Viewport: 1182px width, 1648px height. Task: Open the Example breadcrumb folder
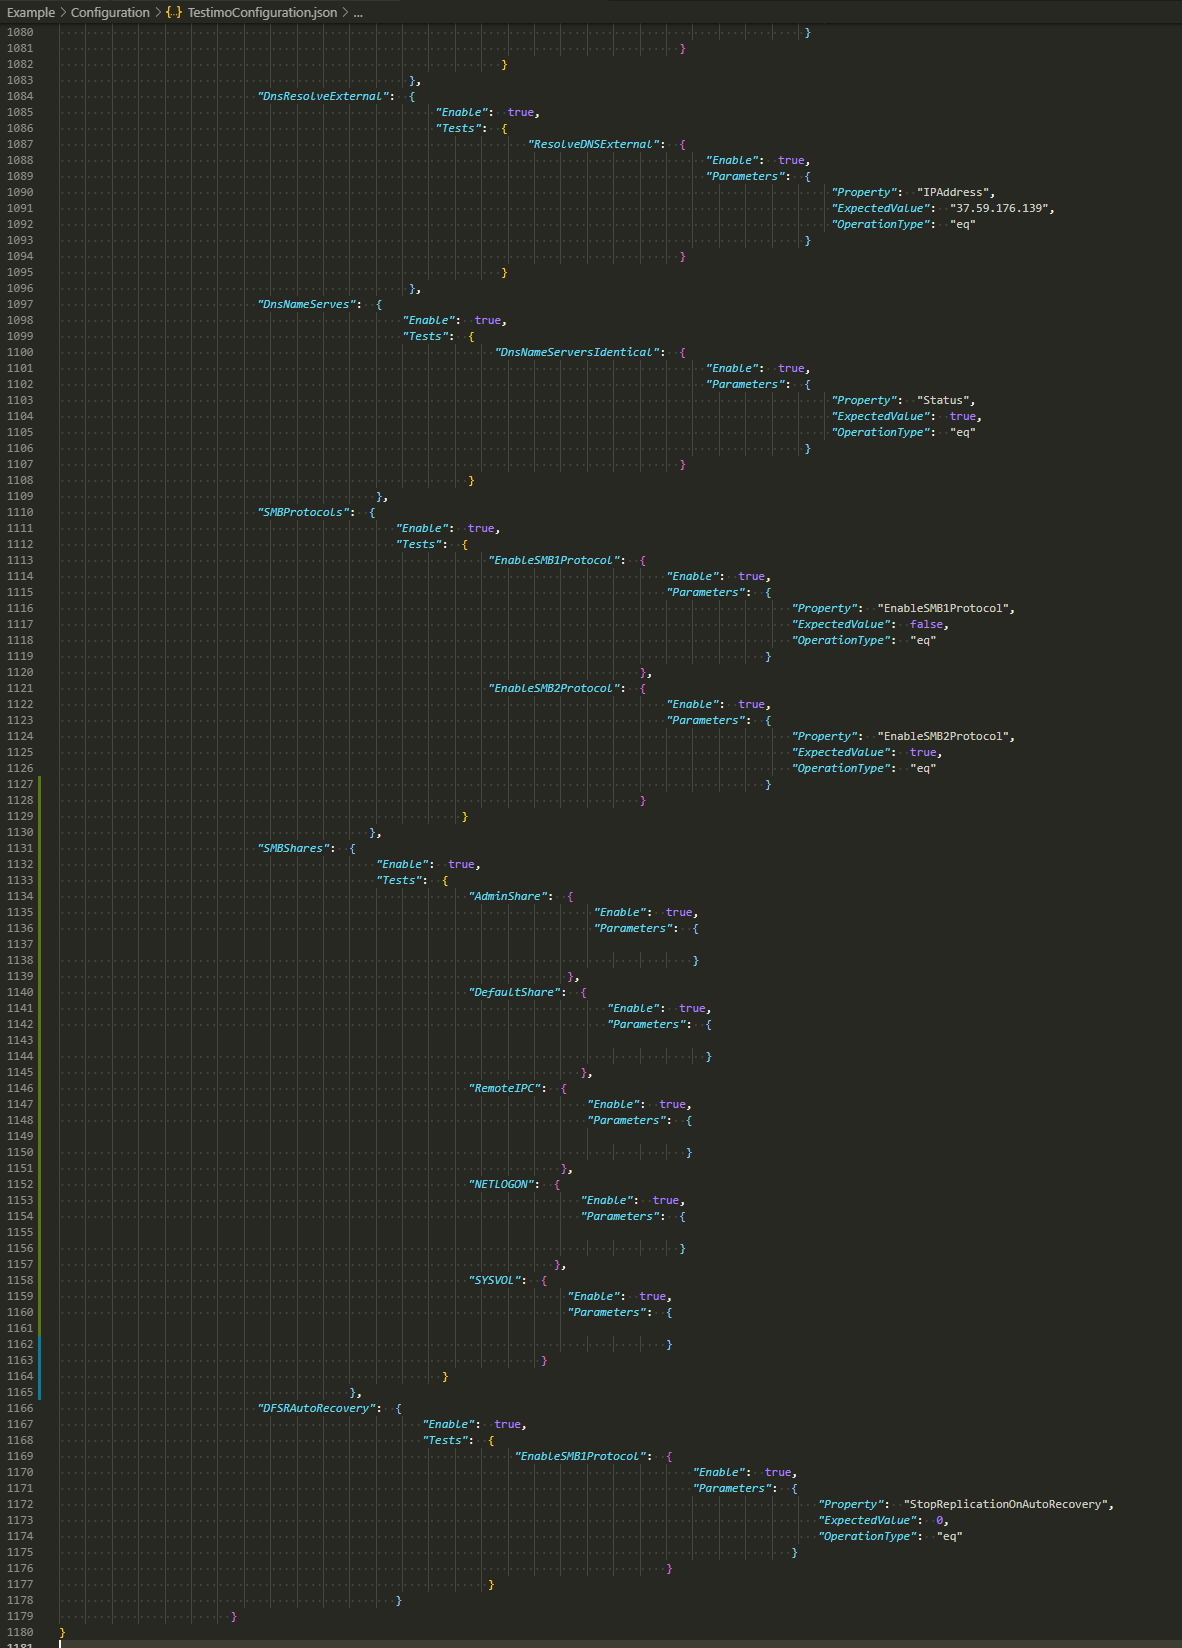pyautogui.click(x=31, y=12)
